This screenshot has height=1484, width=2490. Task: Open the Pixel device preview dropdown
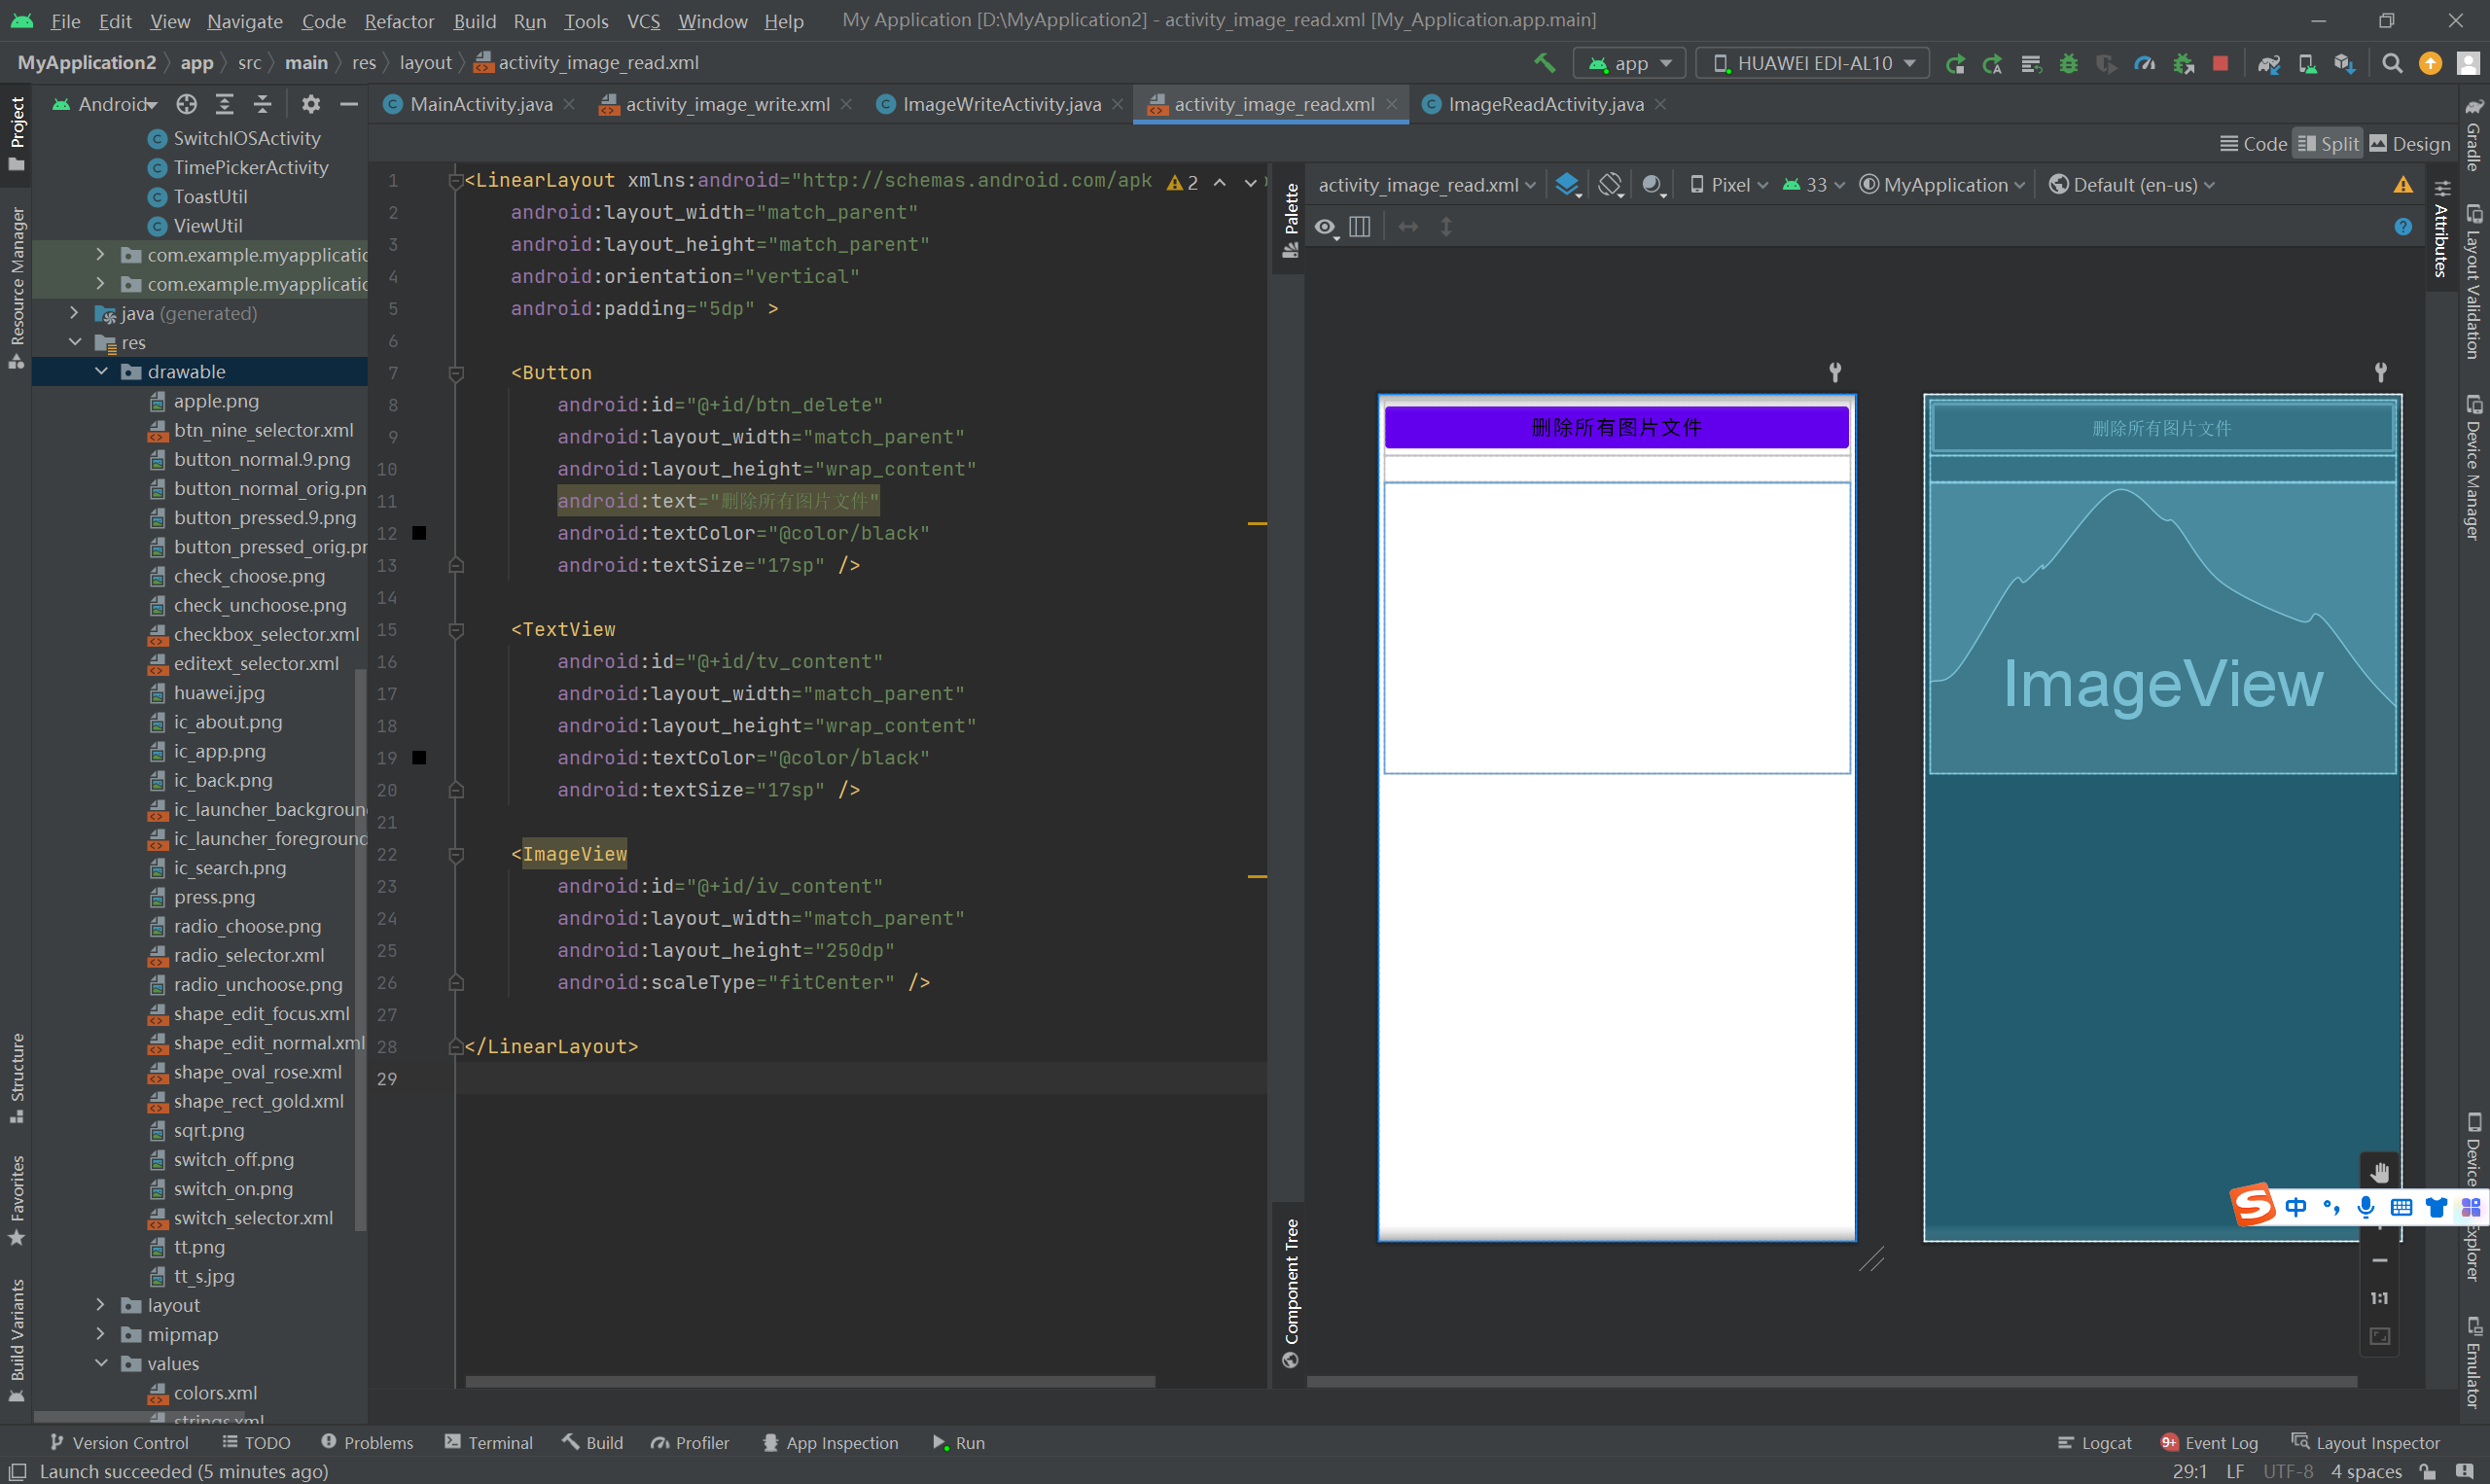[x=1729, y=185]
